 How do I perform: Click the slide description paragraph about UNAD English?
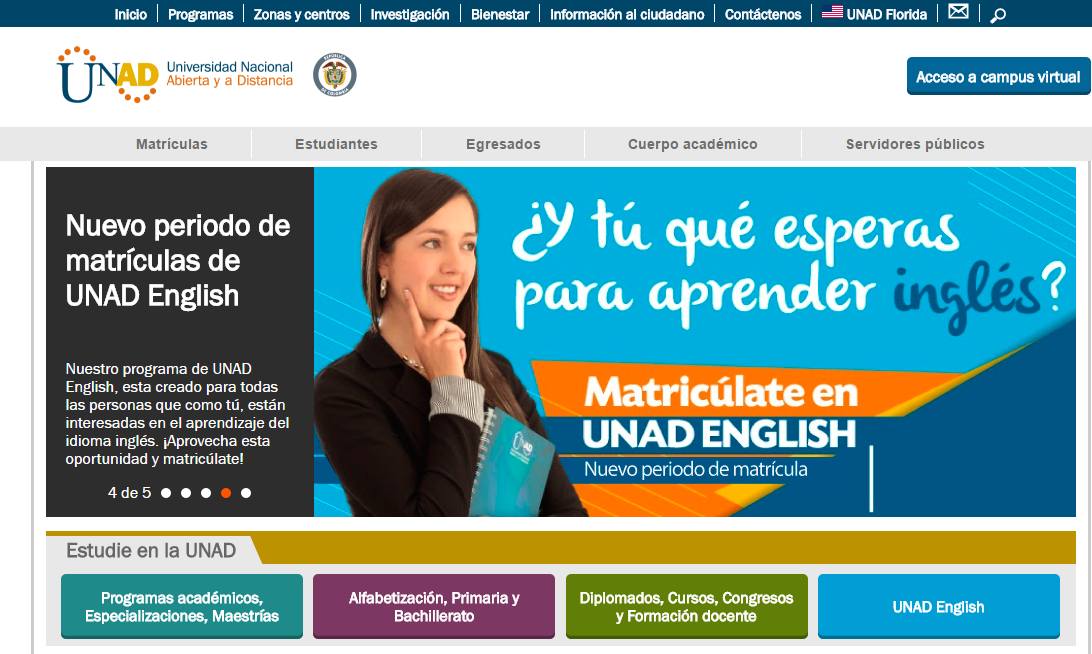point(178,414)
